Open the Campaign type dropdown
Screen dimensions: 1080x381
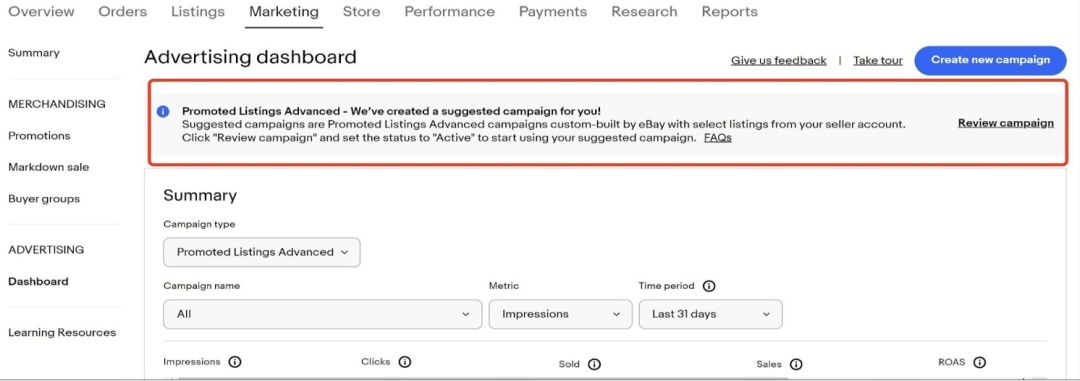pos(262,252)
